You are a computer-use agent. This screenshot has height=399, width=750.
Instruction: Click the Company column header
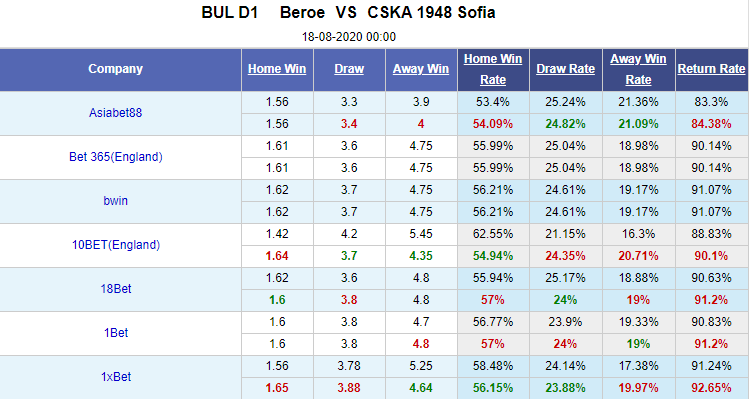(115, 69)
